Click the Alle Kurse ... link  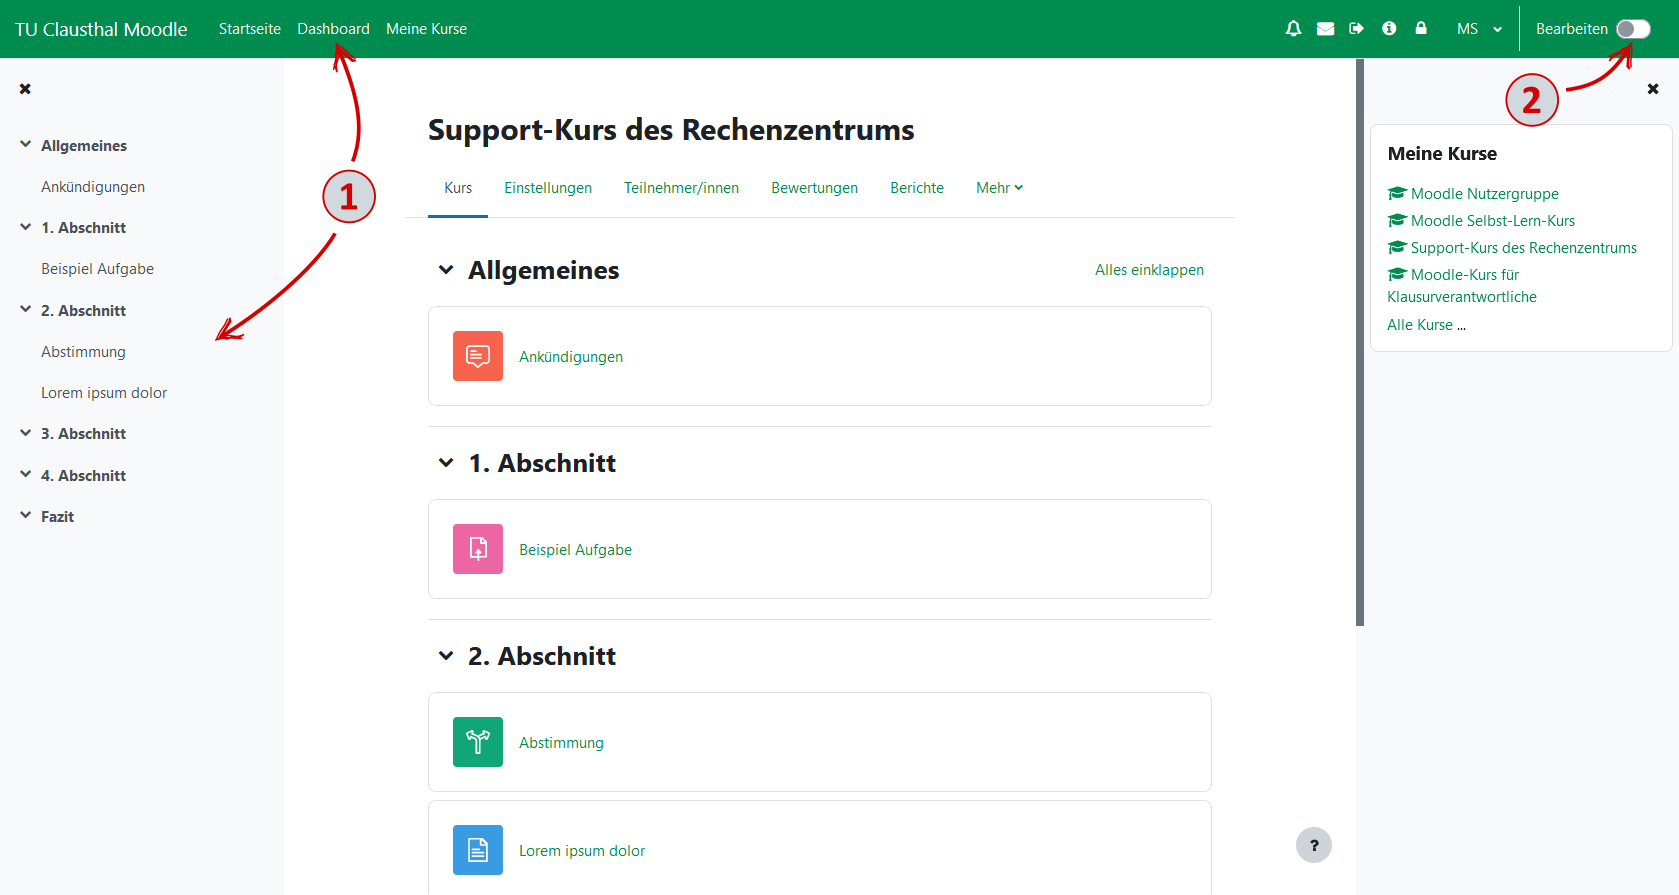click(x=1426, y=325)
